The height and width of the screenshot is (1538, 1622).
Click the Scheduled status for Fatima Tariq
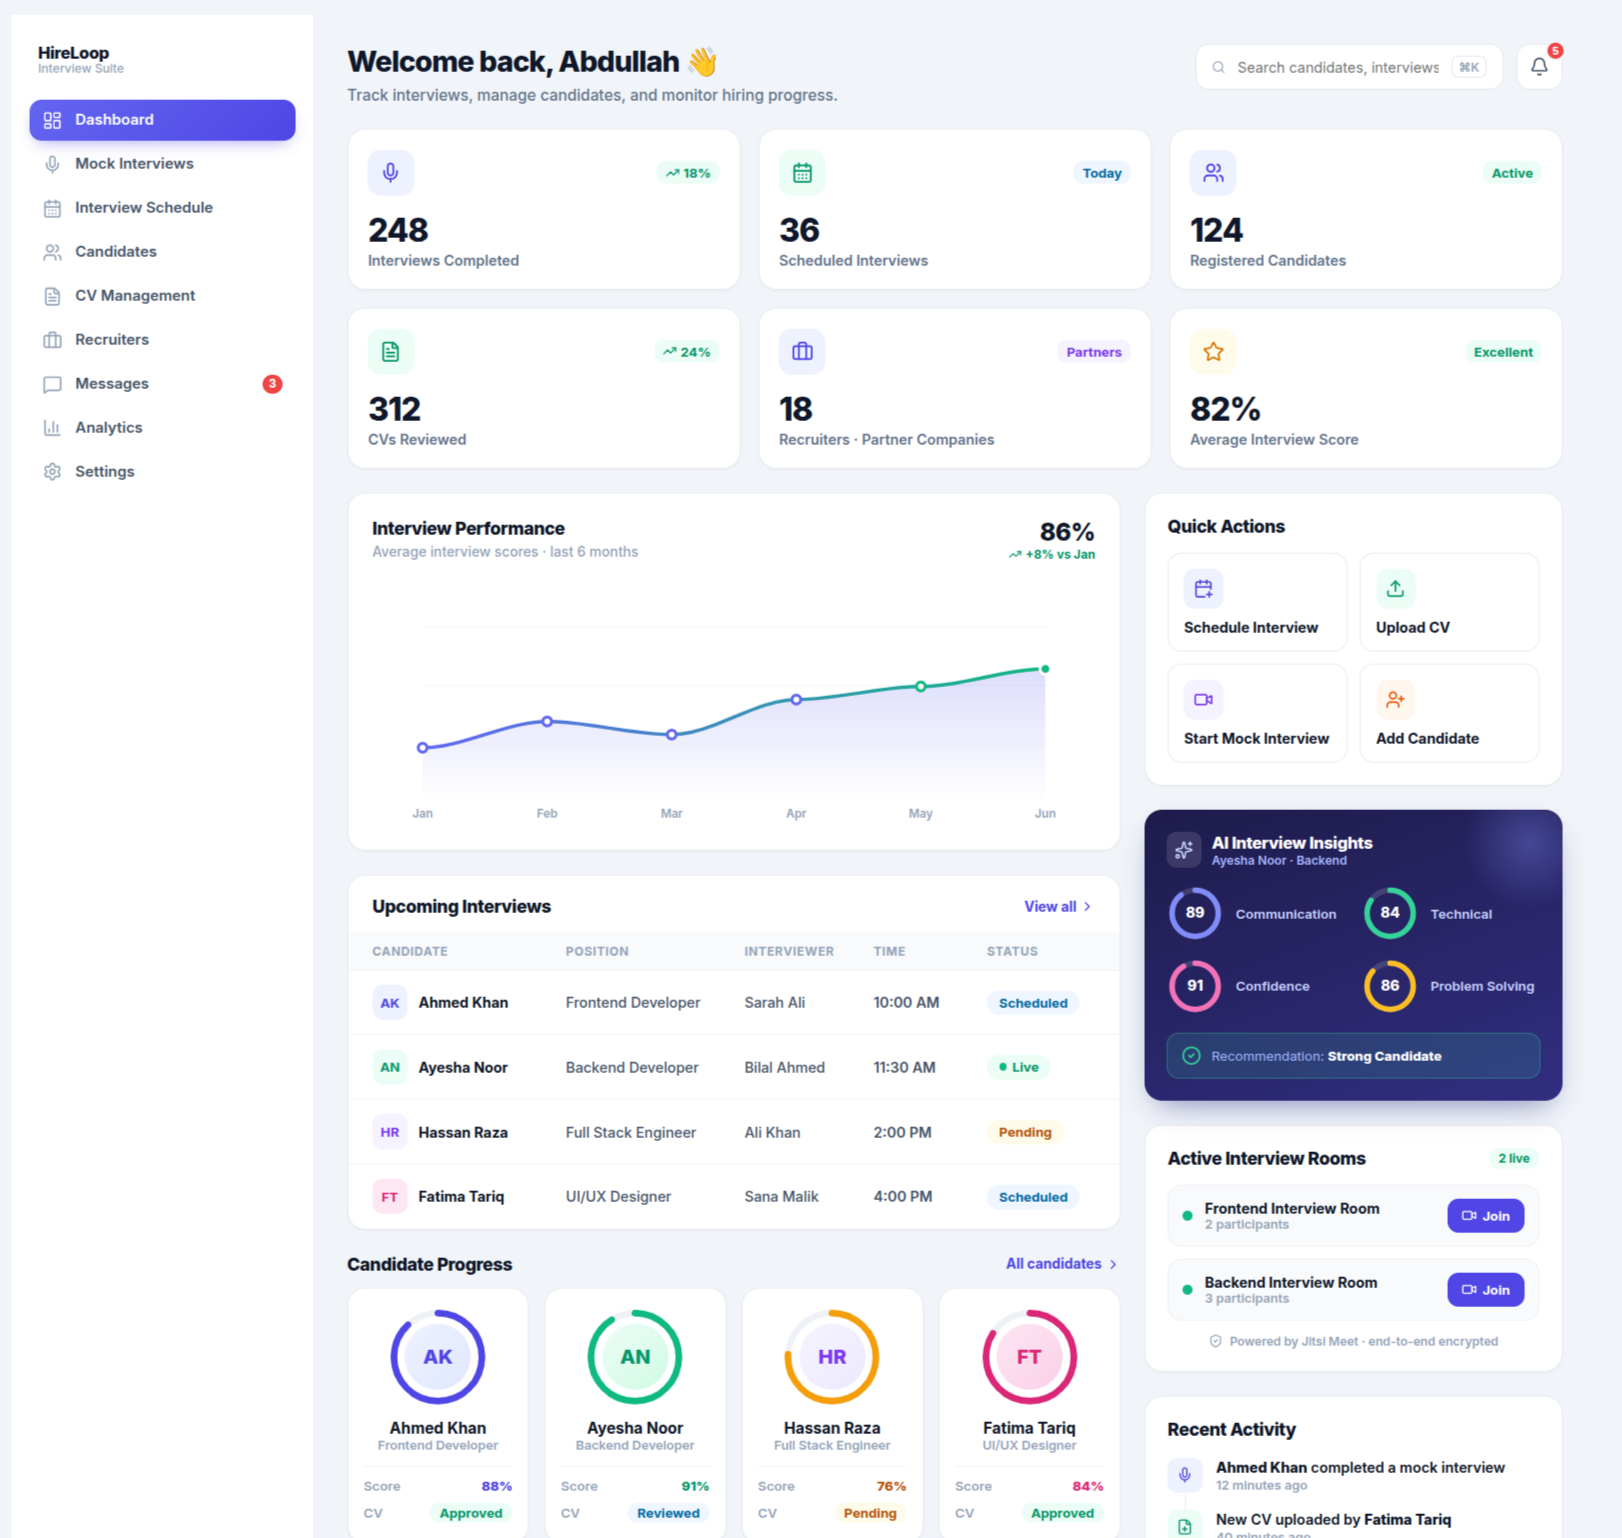[x=1033, y=1197]
